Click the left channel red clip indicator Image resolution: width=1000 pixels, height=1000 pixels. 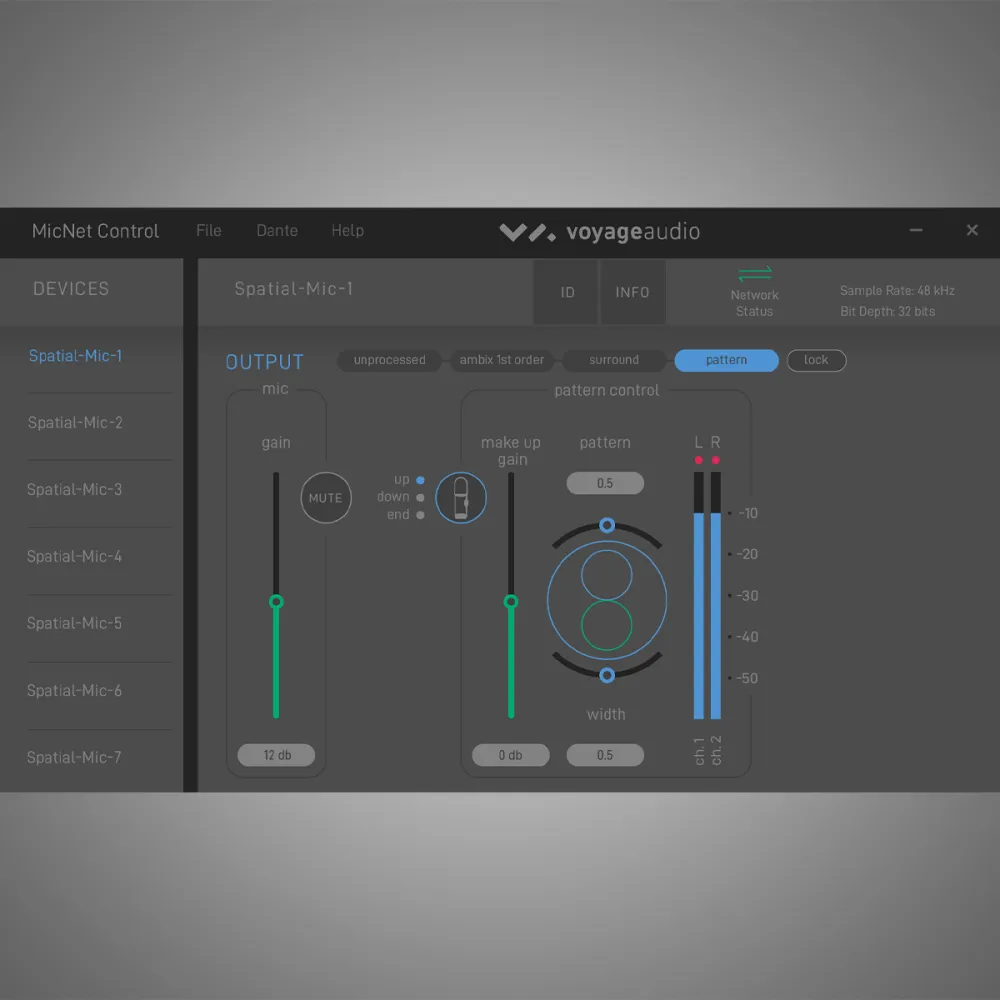click(x=699, y=460)
